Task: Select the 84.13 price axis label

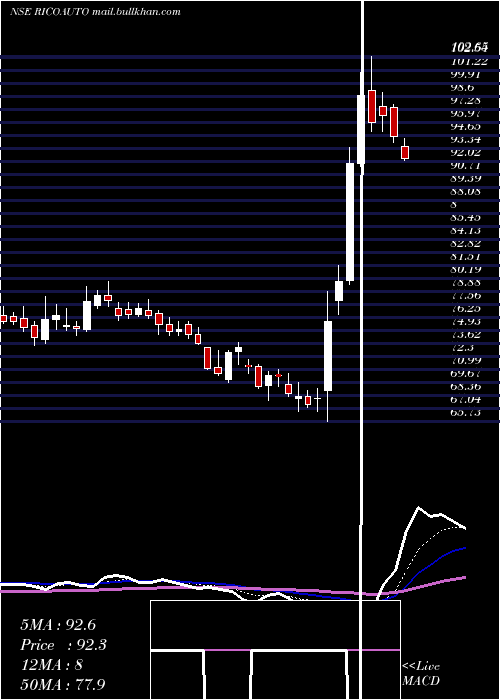Action: tap(467, 230)
